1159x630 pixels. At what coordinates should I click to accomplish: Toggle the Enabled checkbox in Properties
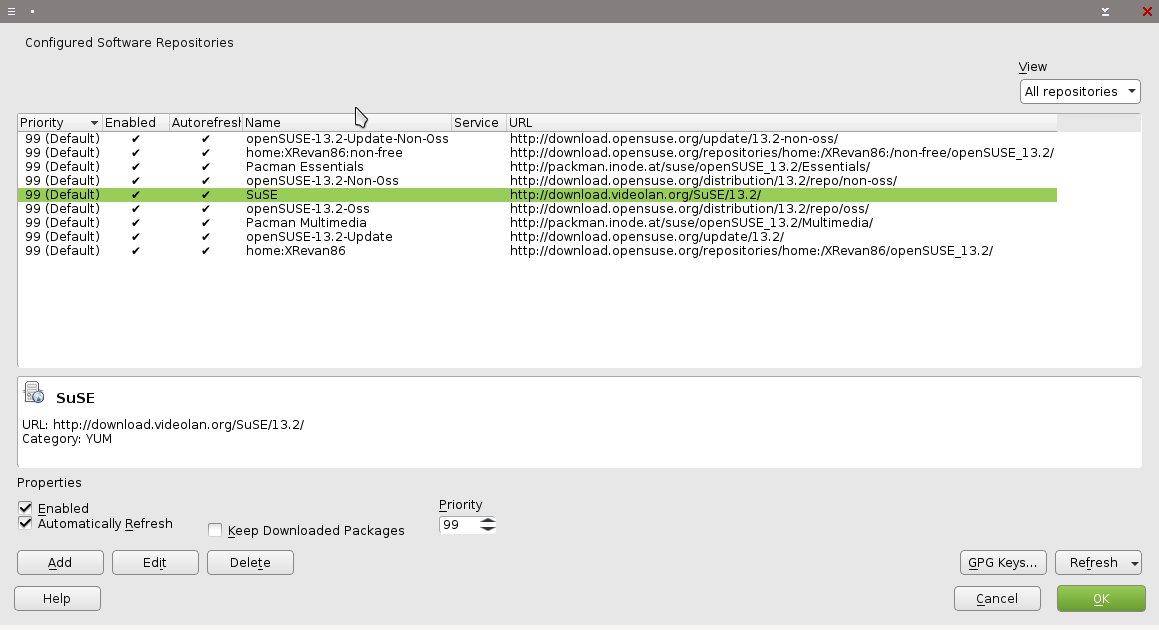point(26,508)
